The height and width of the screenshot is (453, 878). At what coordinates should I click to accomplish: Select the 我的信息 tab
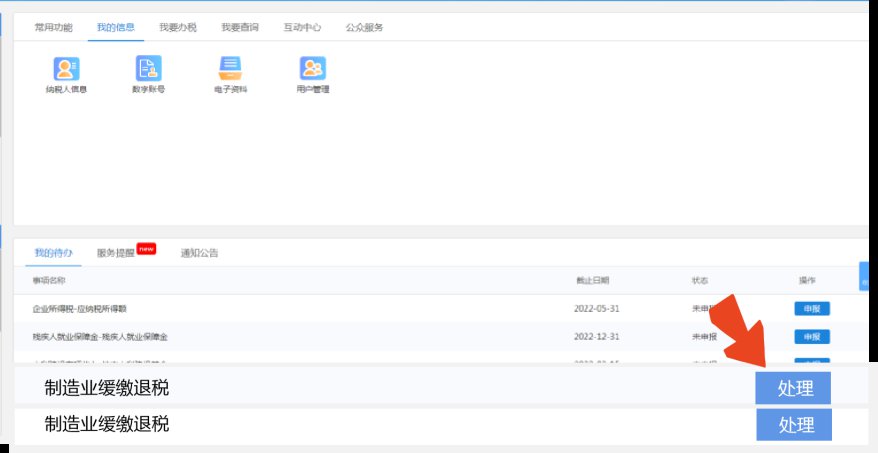(116, 27)
